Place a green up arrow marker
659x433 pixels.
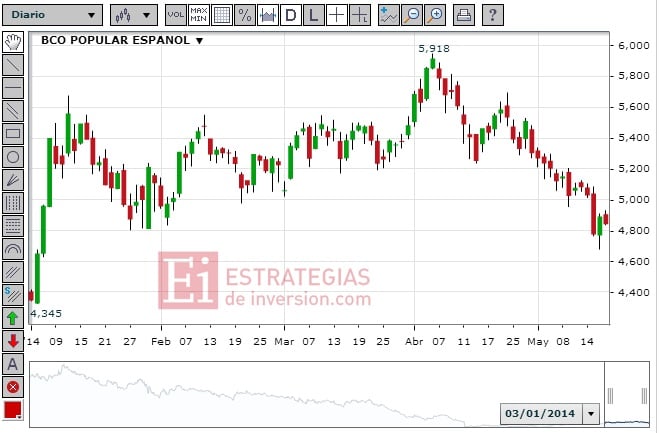click(x=13, y=318)
